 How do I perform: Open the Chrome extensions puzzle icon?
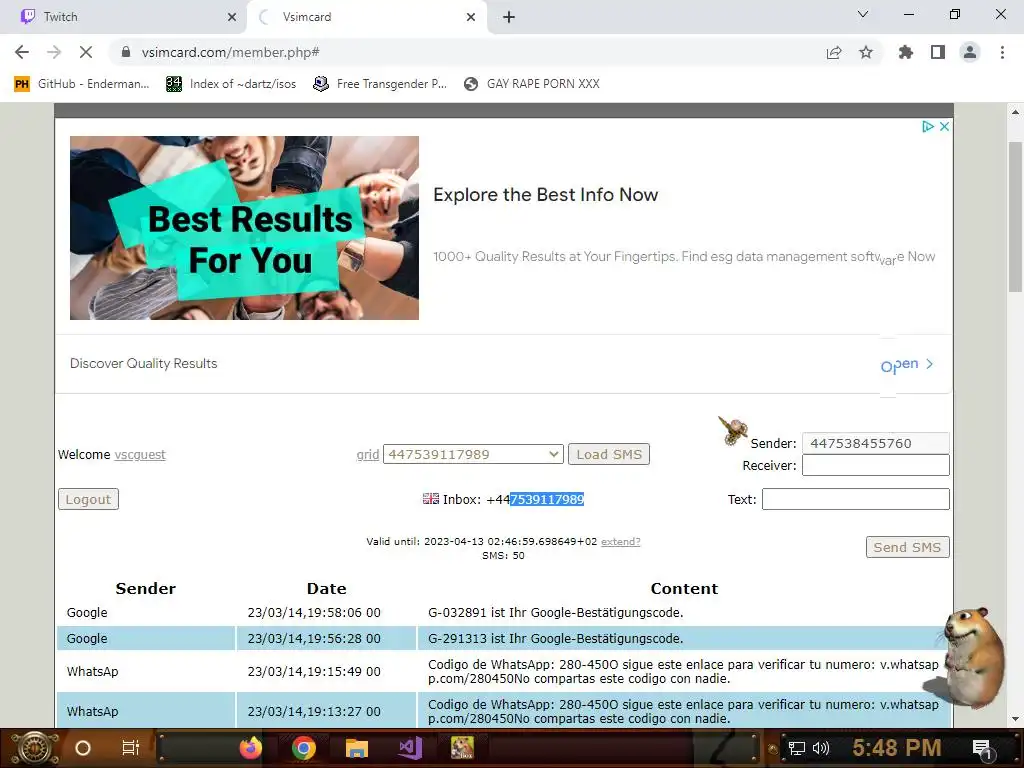coord(906,52)
